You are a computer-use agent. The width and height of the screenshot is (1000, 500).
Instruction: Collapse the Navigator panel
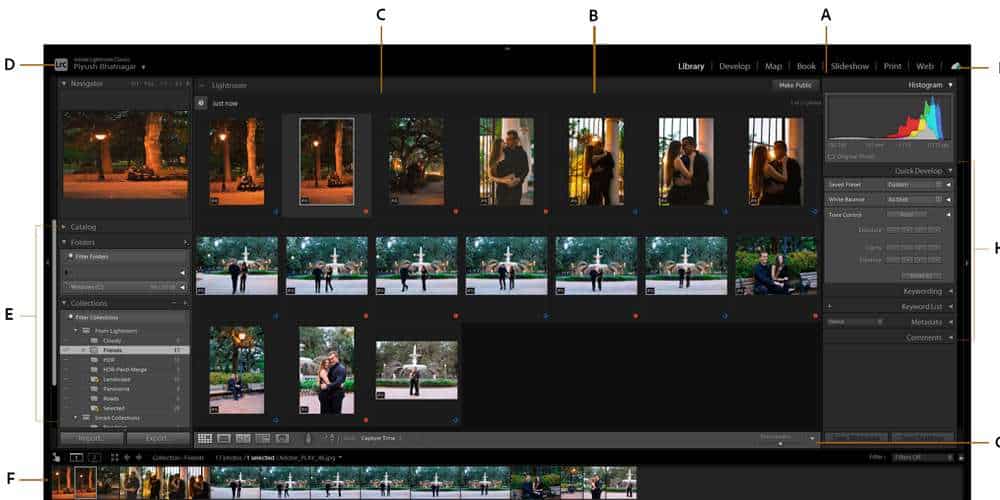pos(64,84)
